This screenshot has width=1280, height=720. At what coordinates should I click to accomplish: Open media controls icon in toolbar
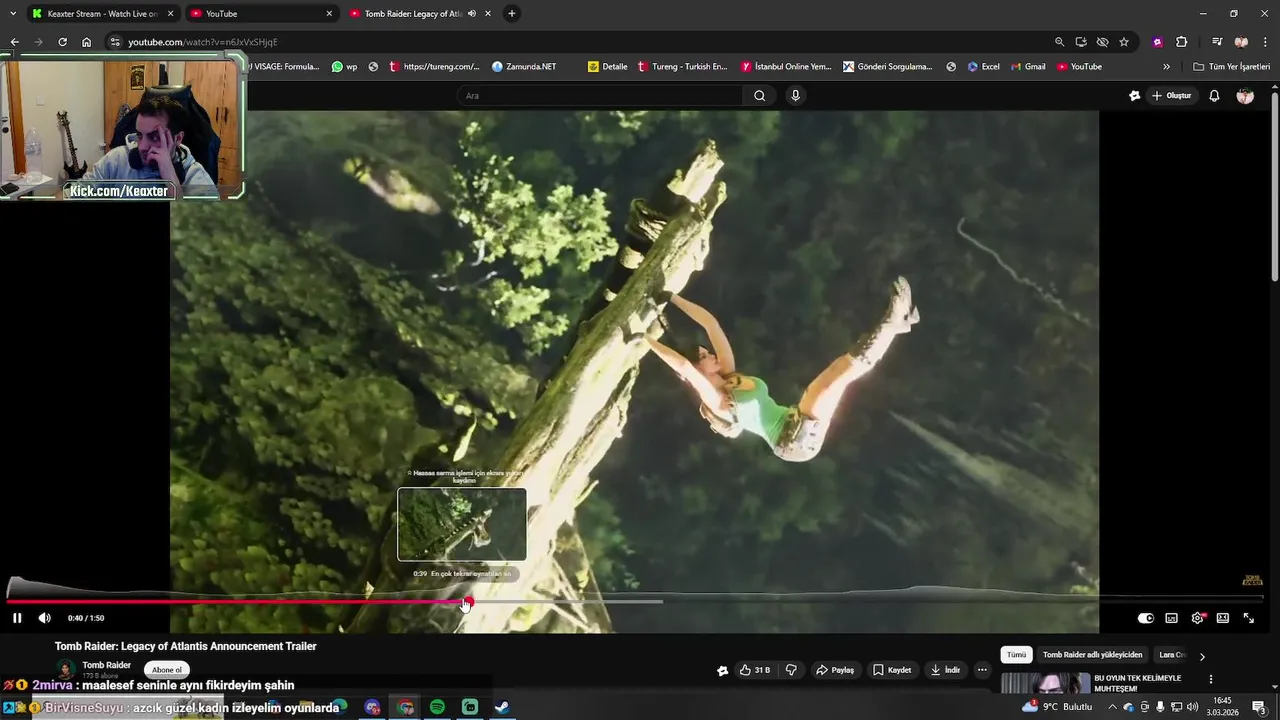[1217, 42]
